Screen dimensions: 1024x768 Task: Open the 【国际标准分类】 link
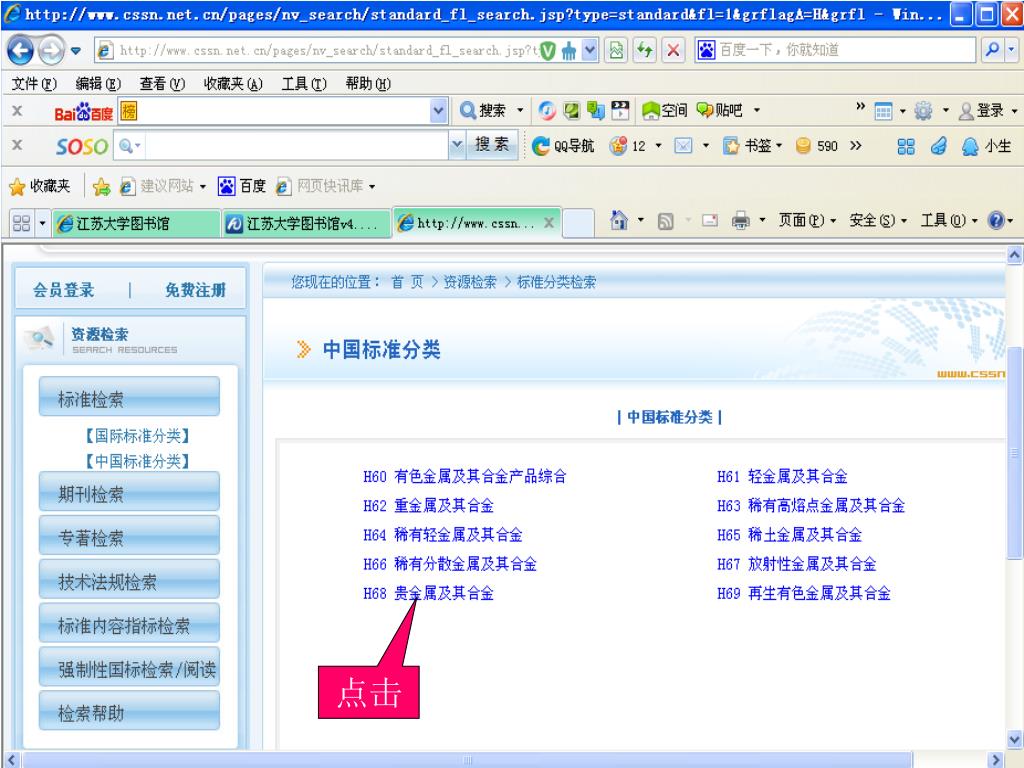point(137,436)
